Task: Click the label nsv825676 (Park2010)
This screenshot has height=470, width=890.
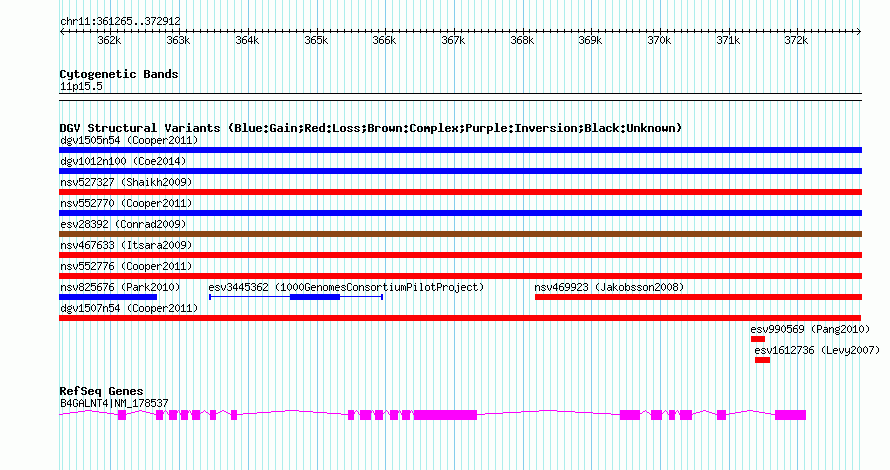Action: pyautogui.click(x=120, y=287)
